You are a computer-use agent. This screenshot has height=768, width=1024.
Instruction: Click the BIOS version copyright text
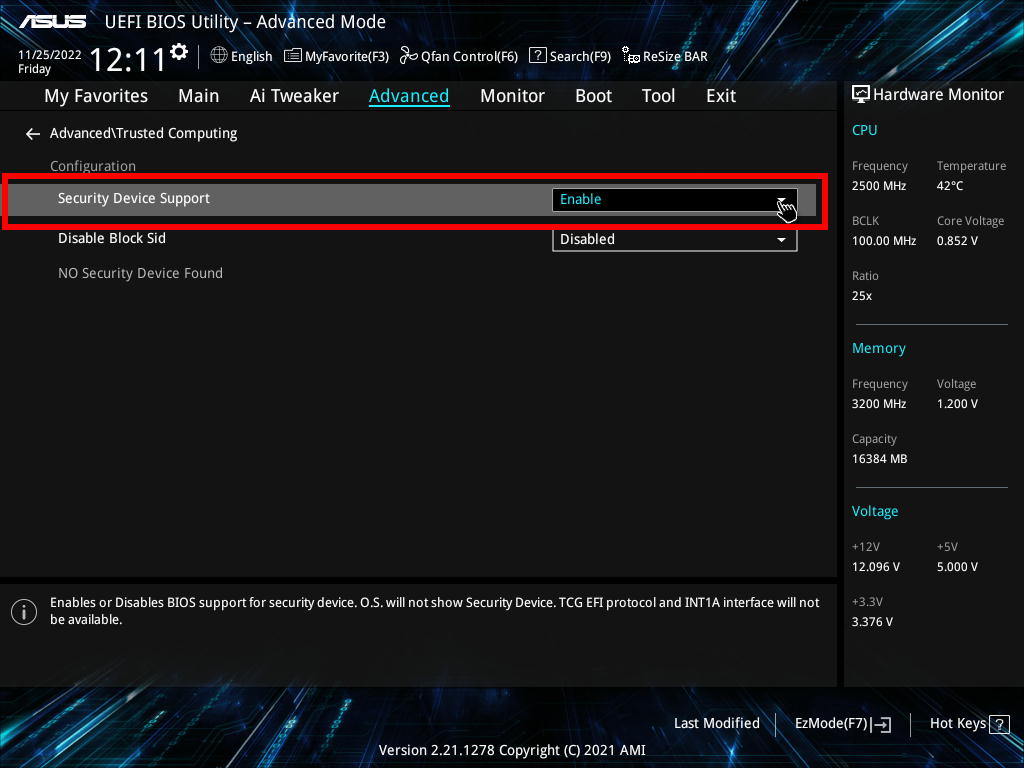point(512,750)
